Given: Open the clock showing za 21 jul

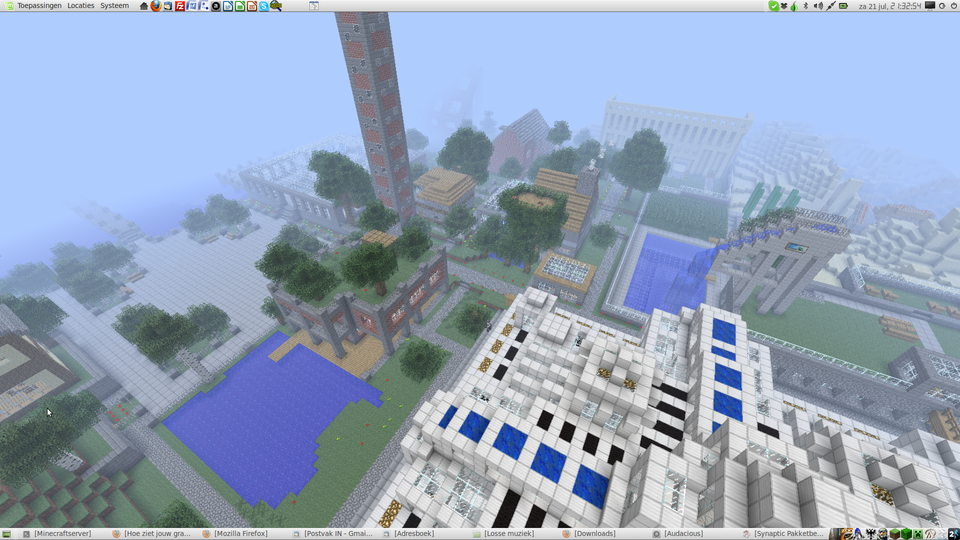Looking at the screenshot, I should coord(890,6).
